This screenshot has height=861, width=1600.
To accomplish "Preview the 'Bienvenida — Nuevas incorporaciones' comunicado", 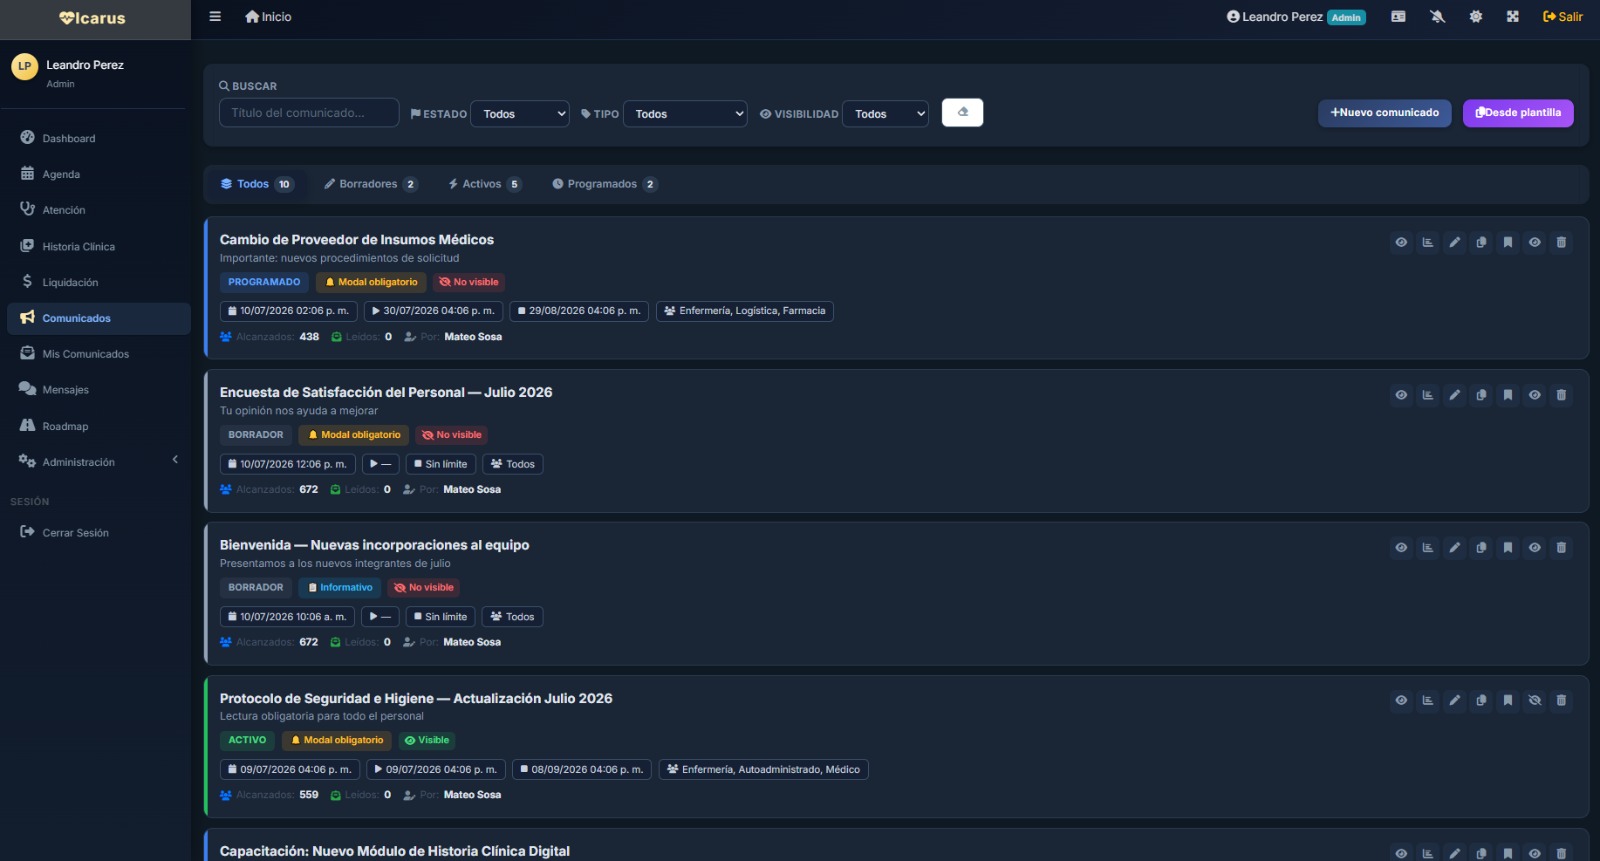I will 1401,547.
